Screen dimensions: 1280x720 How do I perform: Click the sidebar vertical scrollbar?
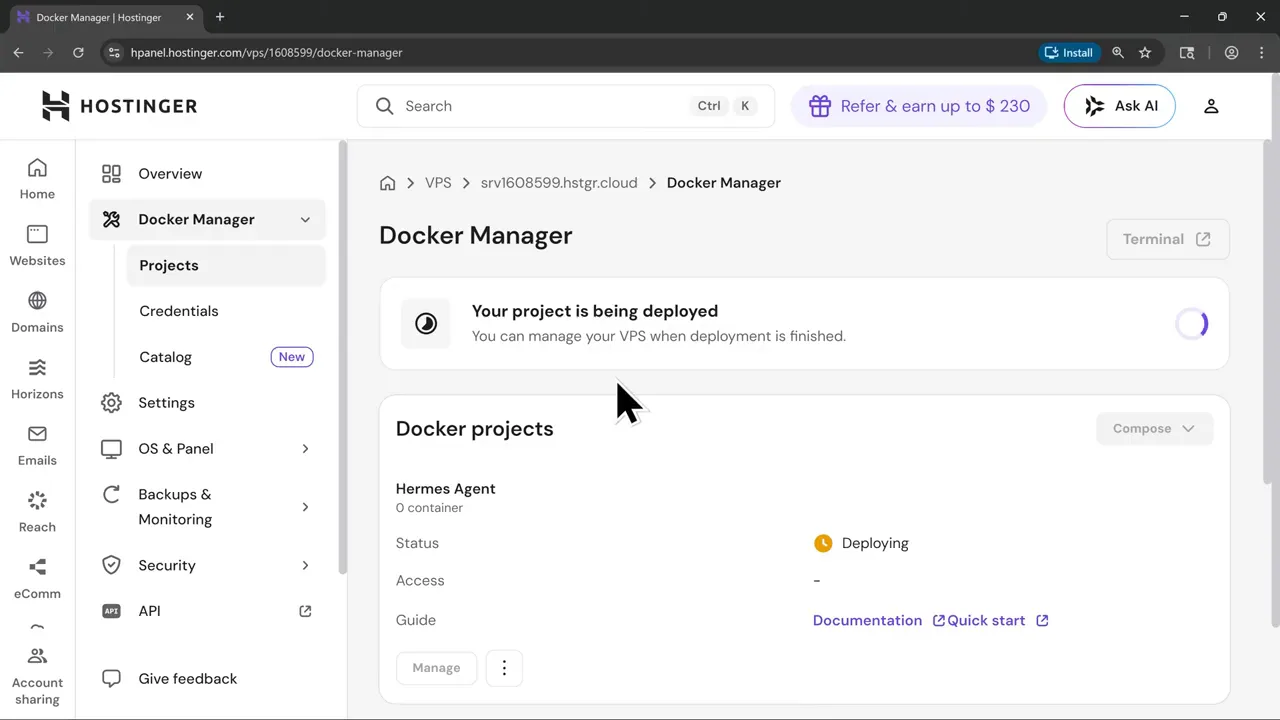point(342,357)
